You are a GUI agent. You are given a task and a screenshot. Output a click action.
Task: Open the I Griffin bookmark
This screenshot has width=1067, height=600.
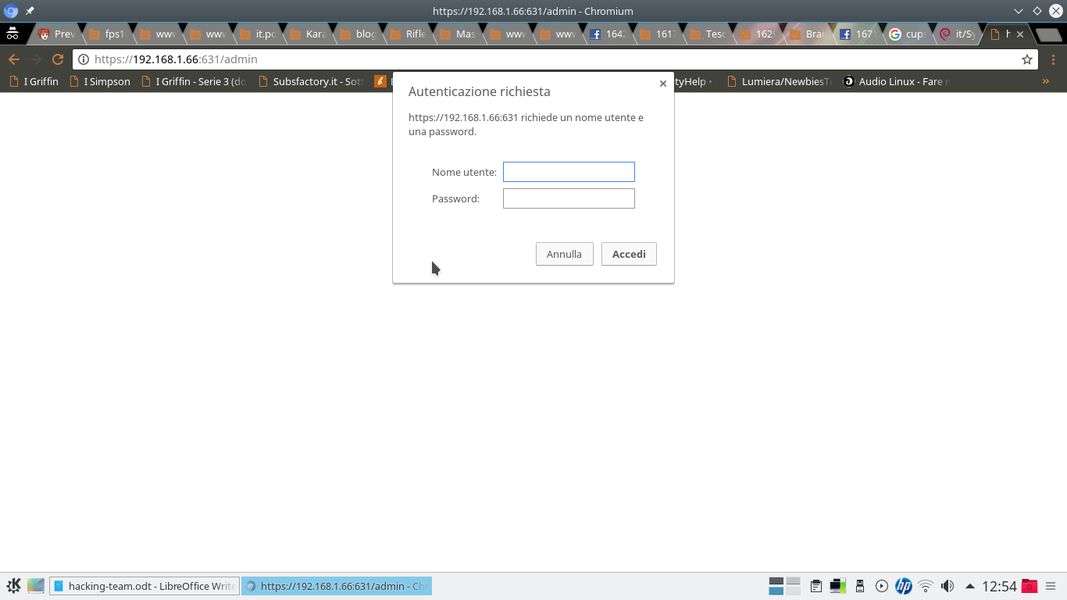click(34, 81)
